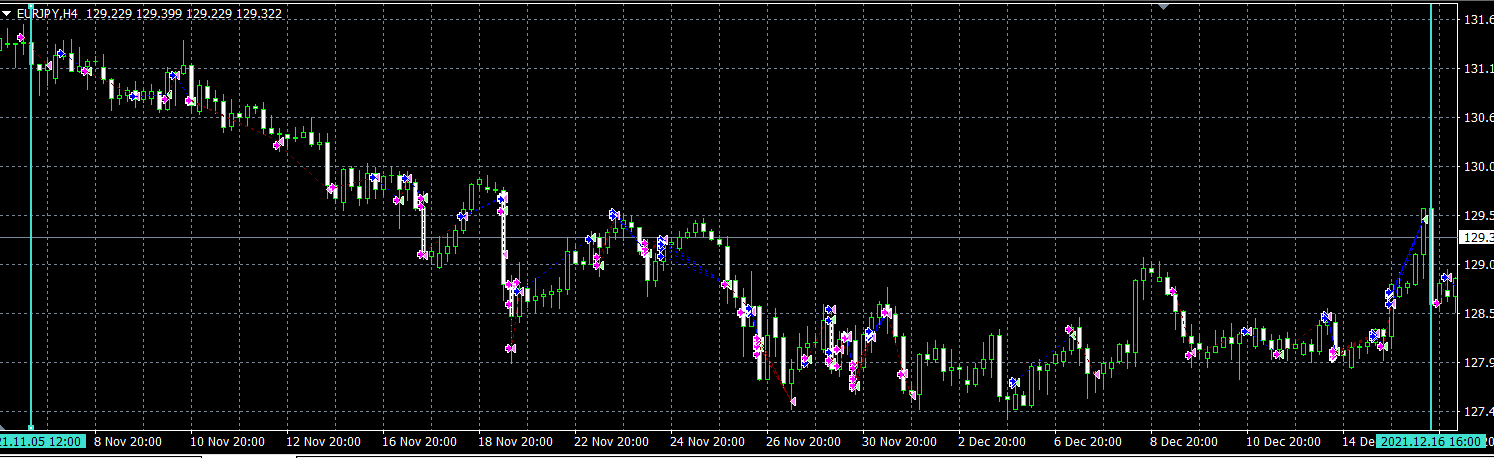Select the green arrow at the 129.5 peak
1494x458 pixels.
1424,218
